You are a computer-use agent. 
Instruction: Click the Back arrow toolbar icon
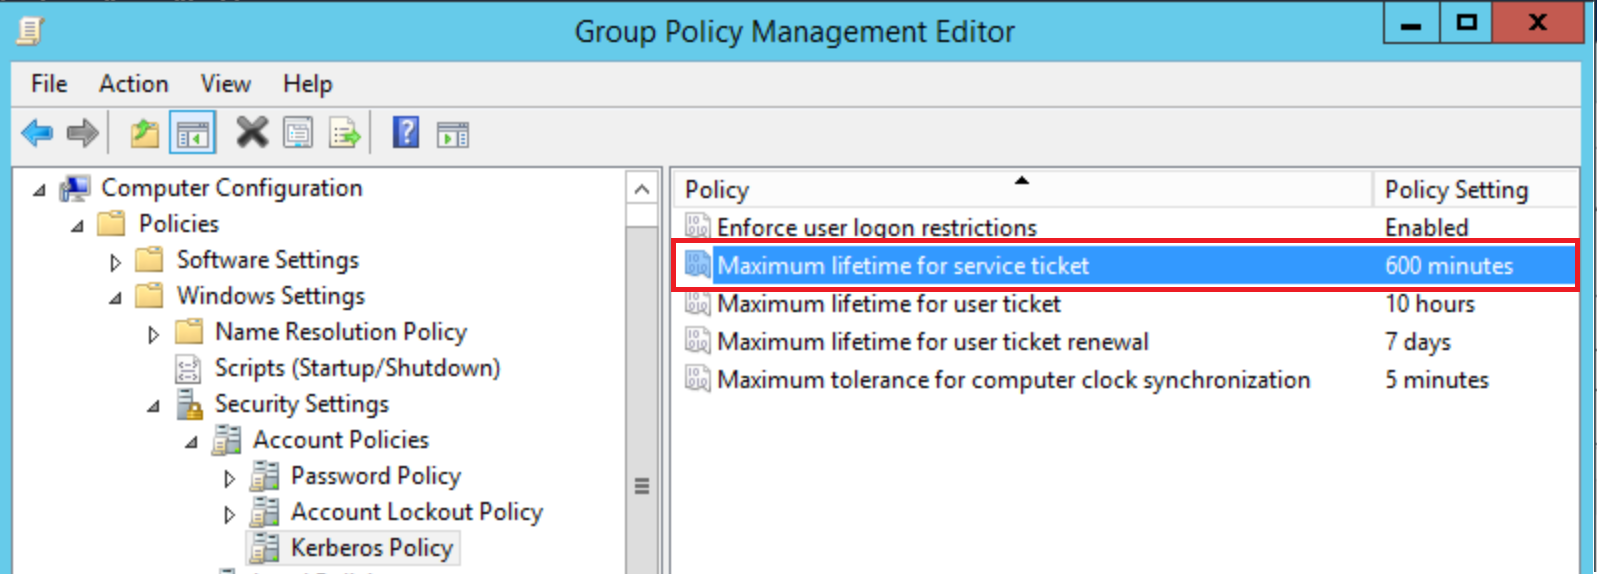click(x=37, y=133)
